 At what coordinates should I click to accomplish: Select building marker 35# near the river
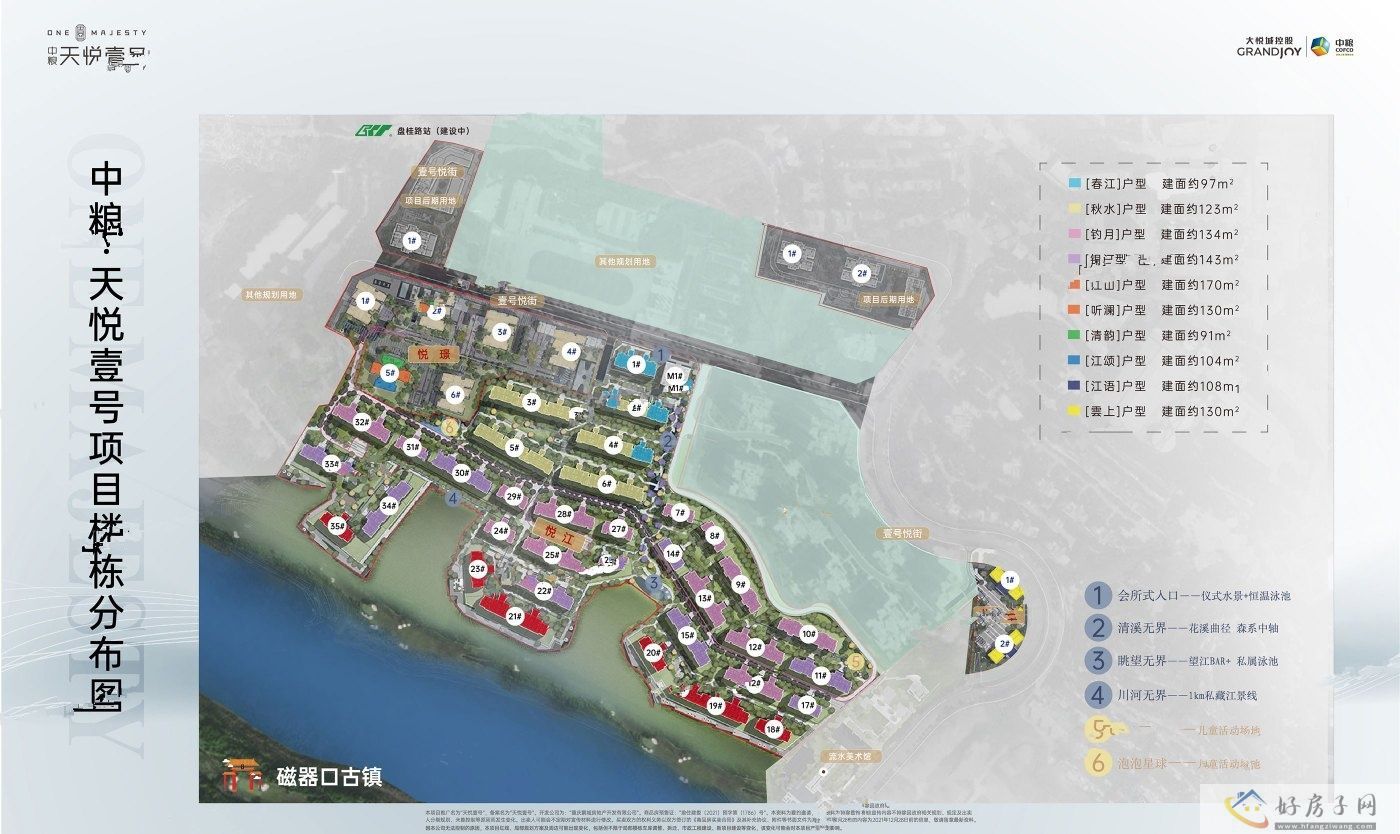point(337,526)
